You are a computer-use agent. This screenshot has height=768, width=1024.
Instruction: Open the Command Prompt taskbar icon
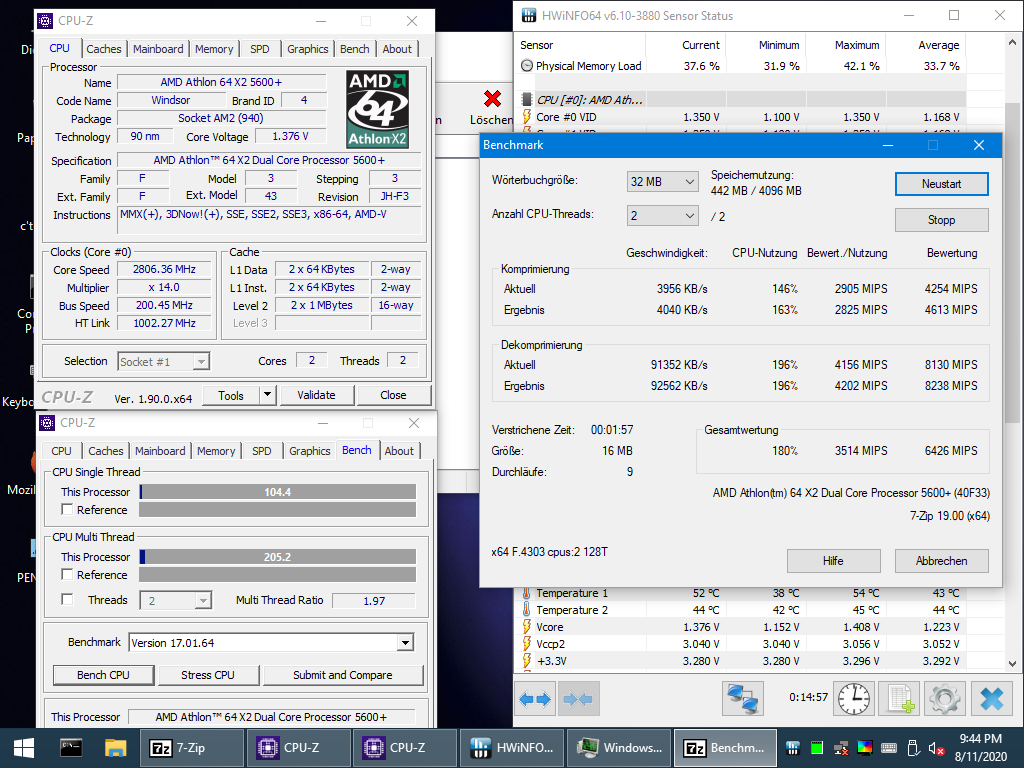point(71,748)
